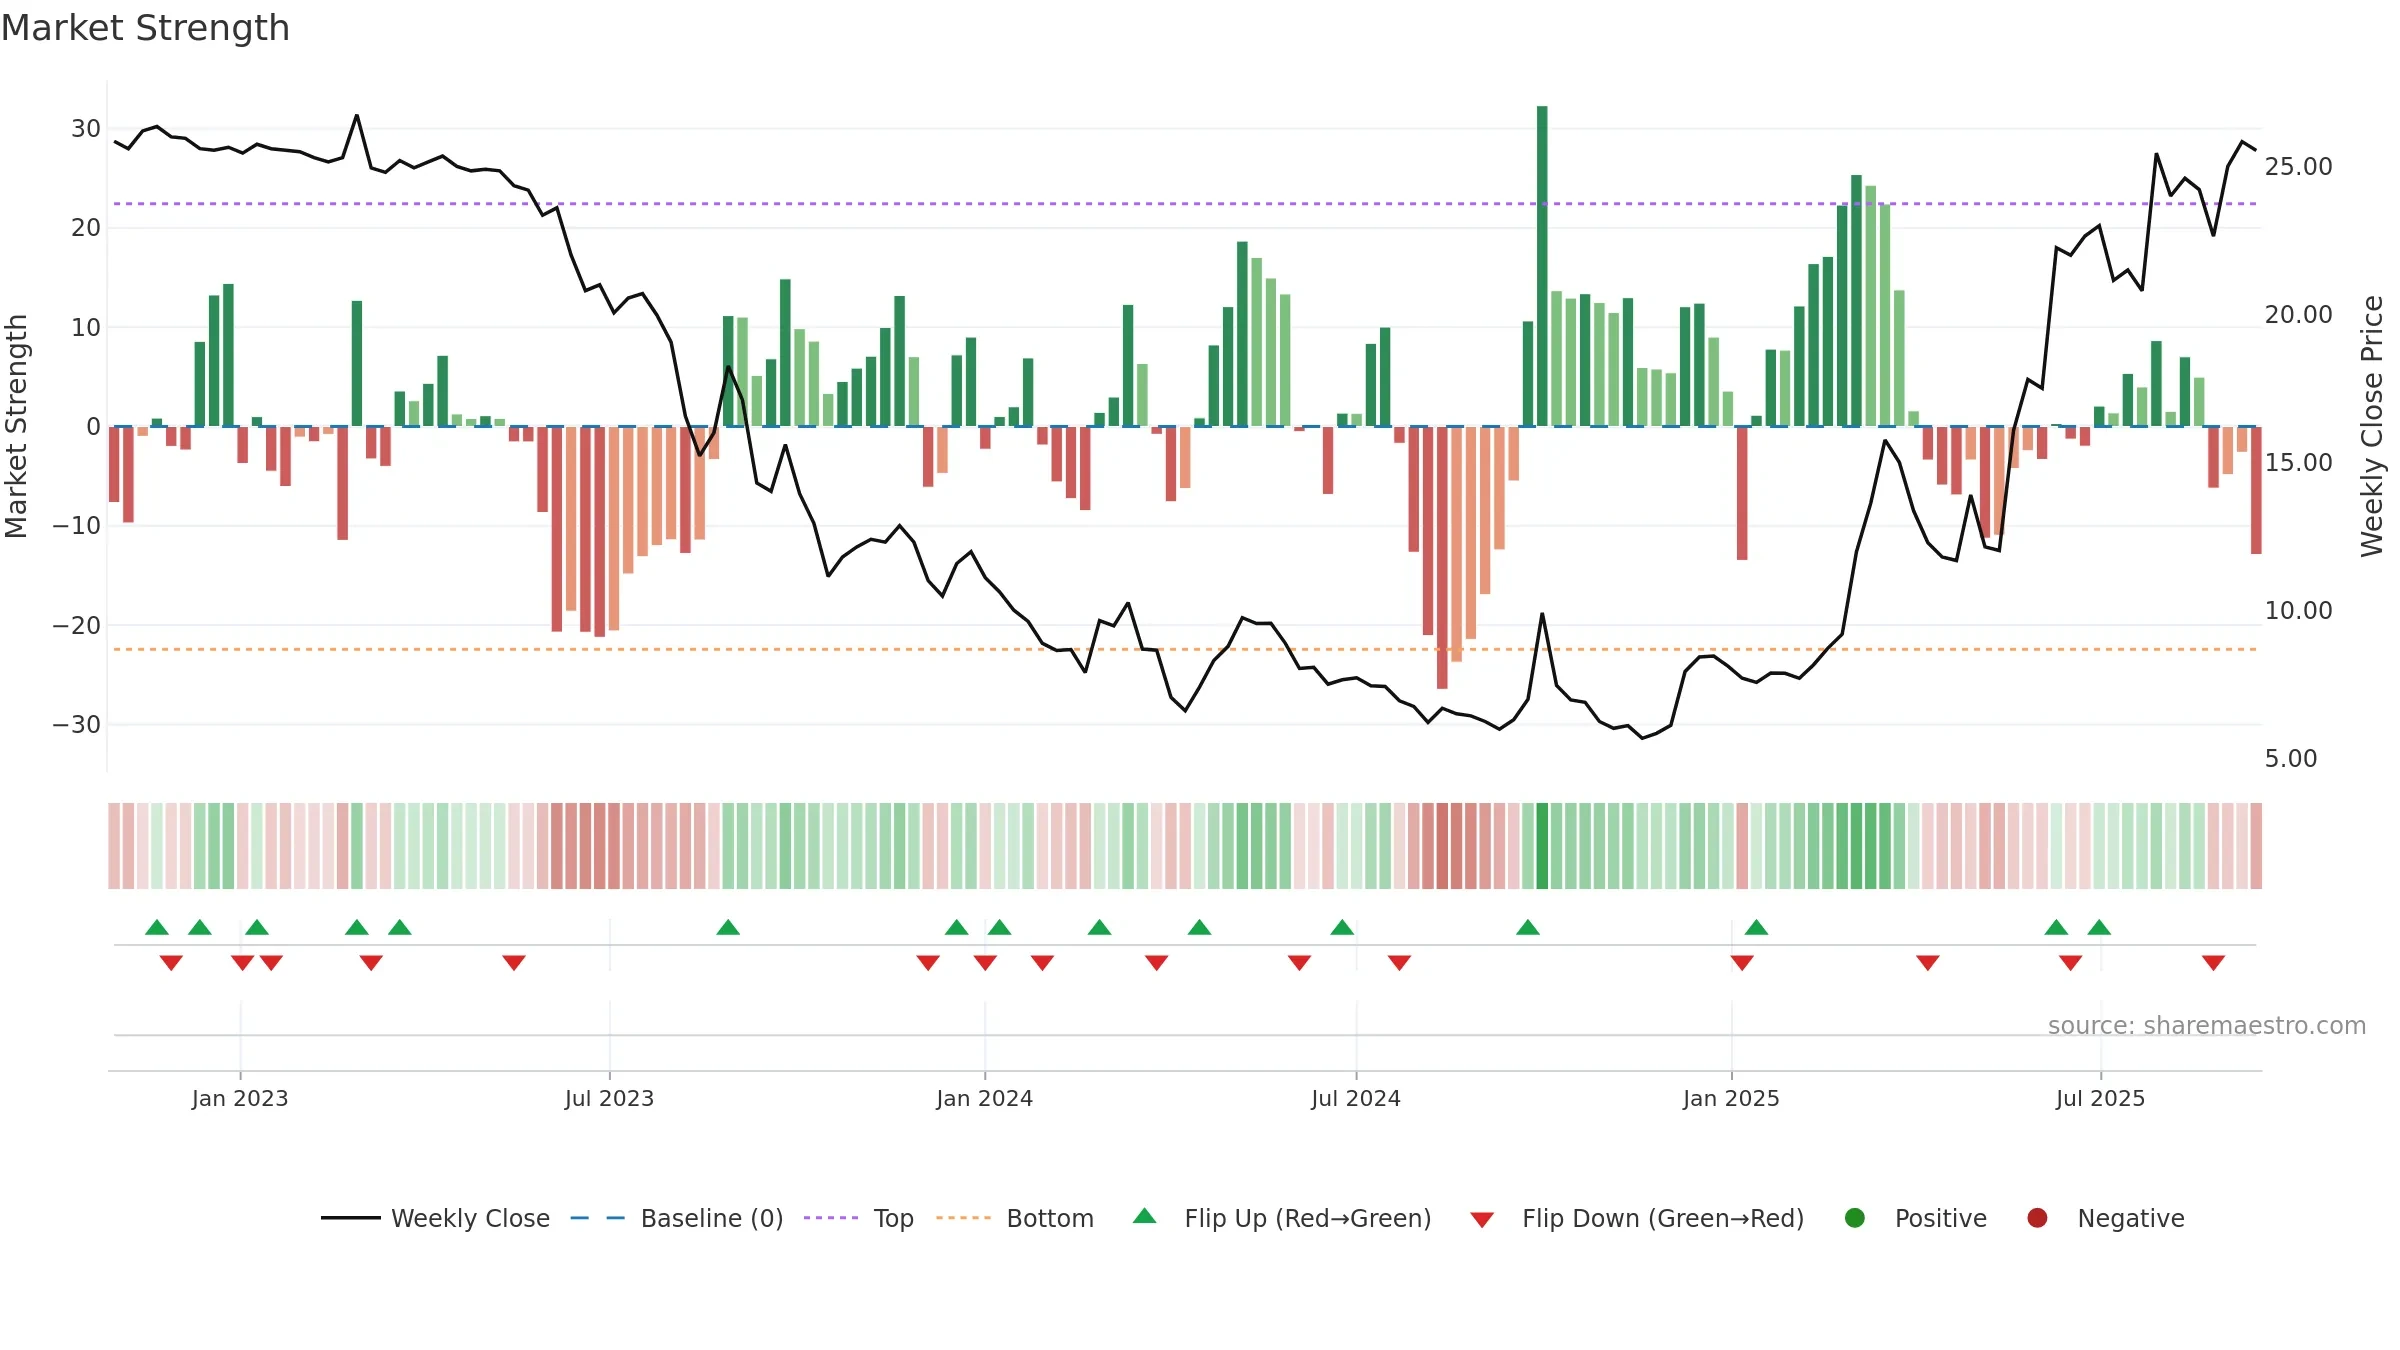
Task: Click the Jul 2024 axis label
Action: tap(1356, 1098)
